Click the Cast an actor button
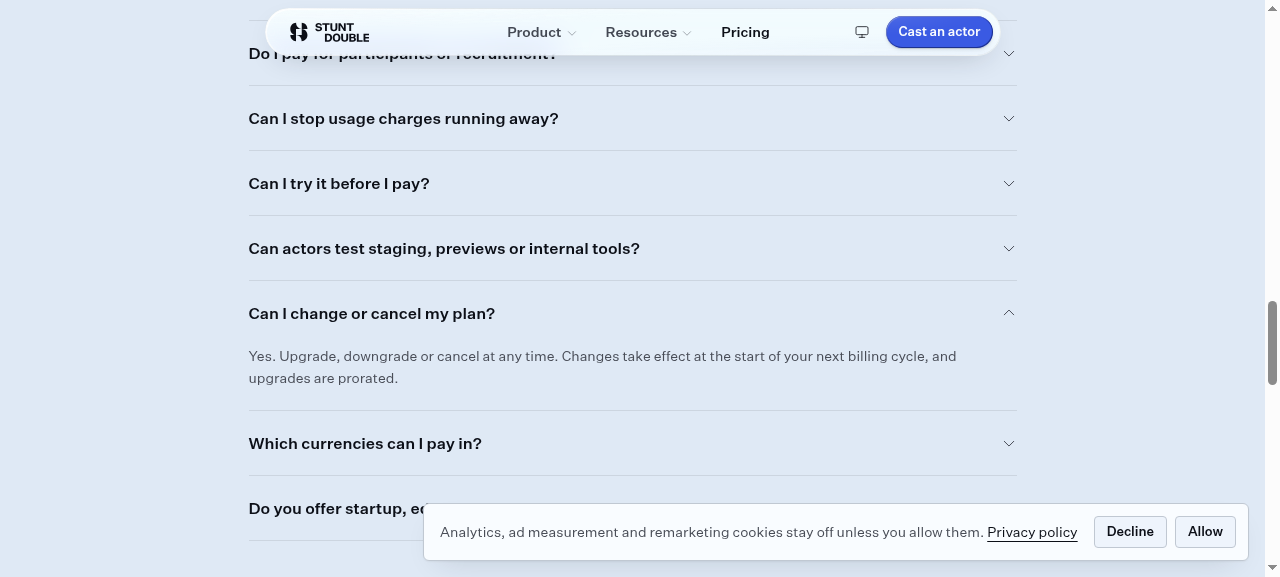 pyautogui.click(x=939, y=32)
